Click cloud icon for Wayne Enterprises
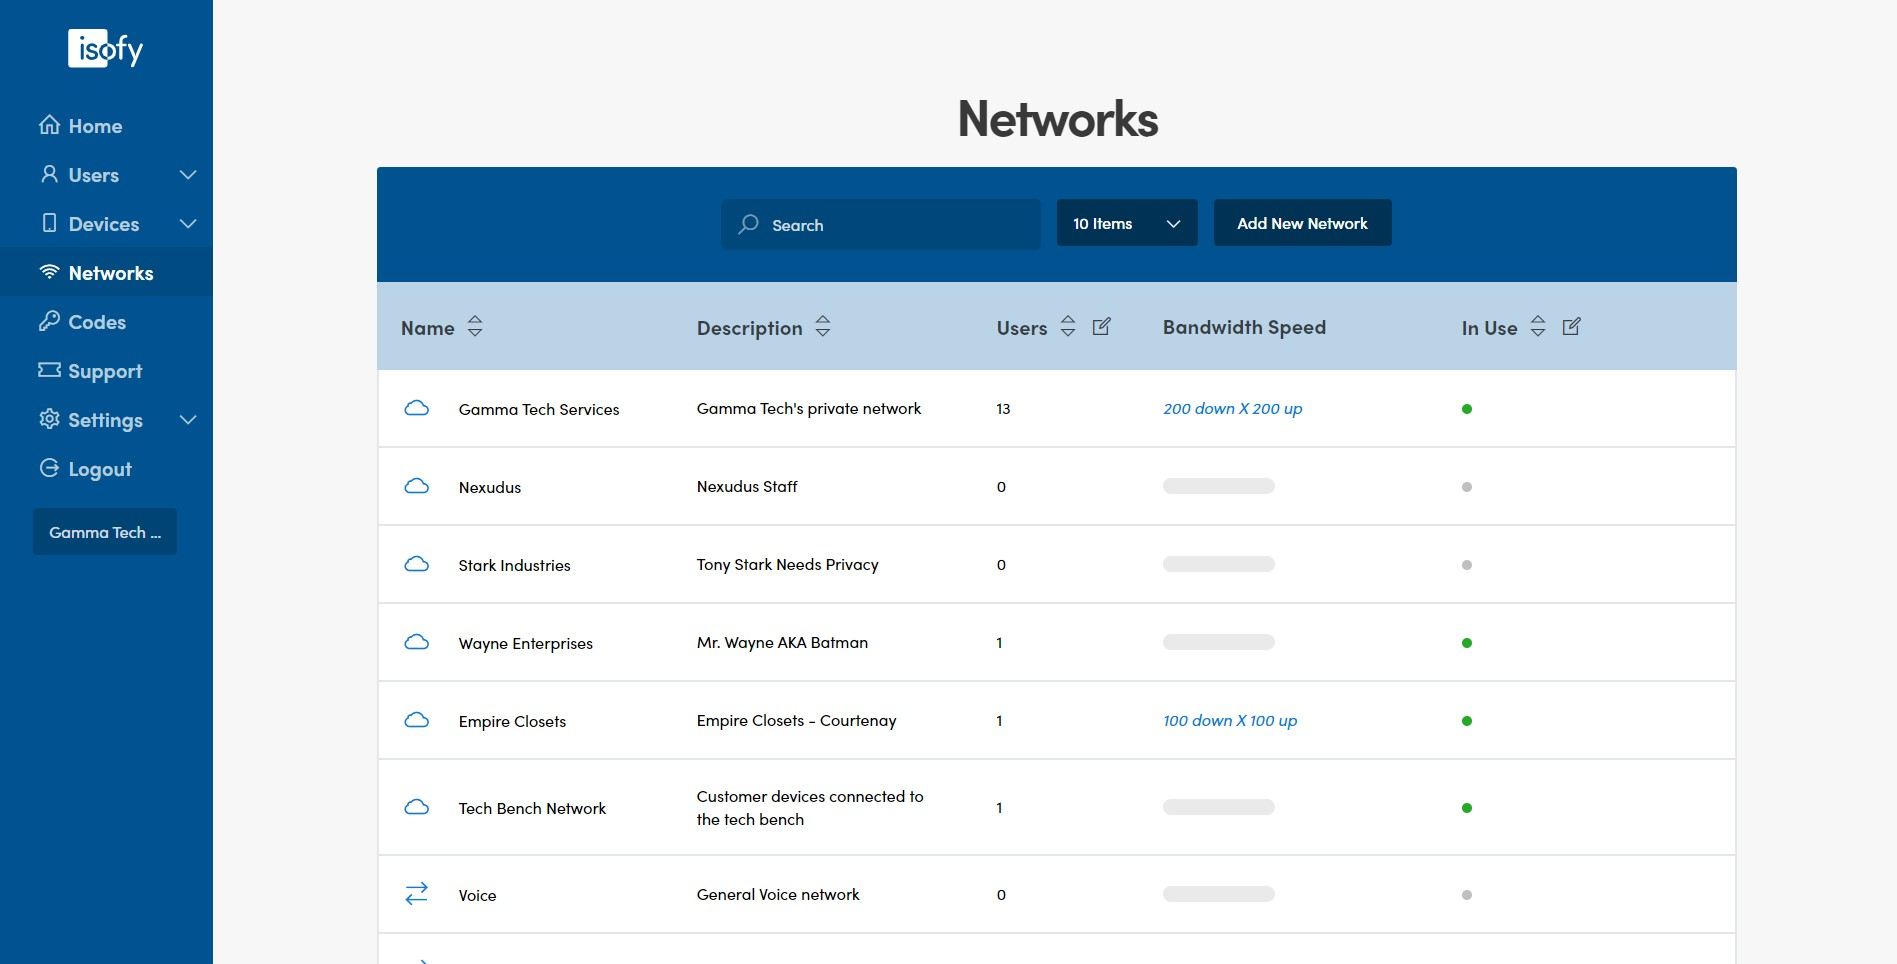This screenshot has width=1897, height=964. pos(417,642)
